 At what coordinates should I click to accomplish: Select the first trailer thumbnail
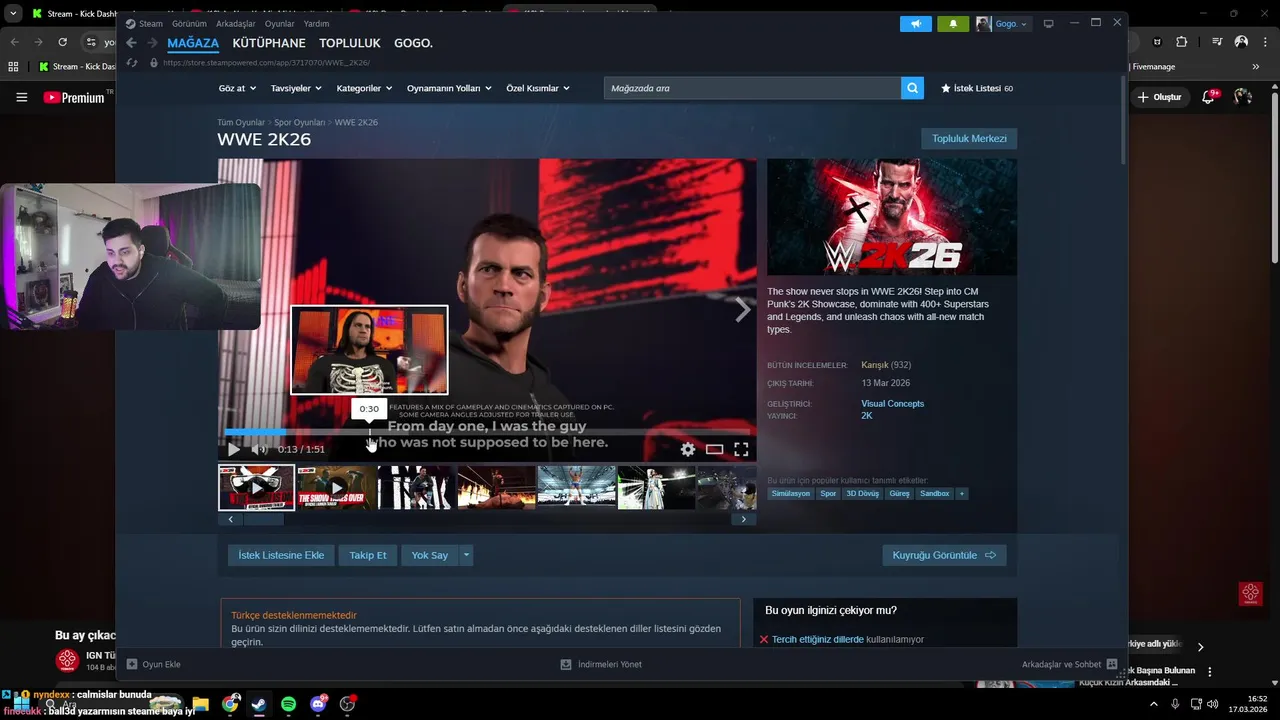[257, 488]
